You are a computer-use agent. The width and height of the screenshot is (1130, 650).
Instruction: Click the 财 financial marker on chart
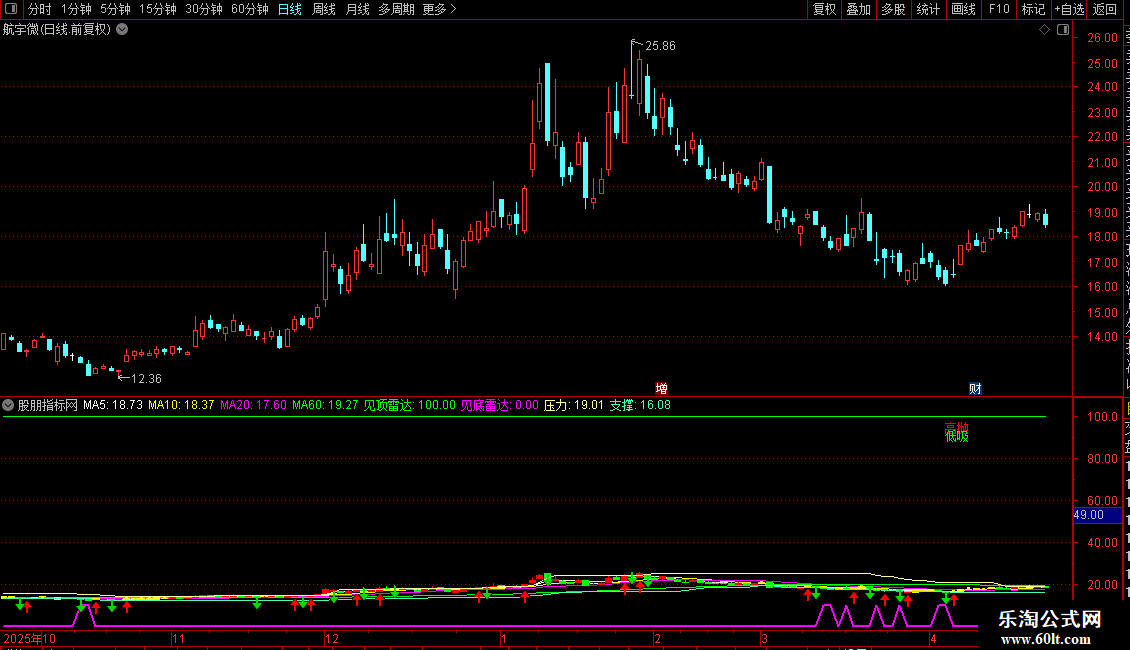[975, 388]
